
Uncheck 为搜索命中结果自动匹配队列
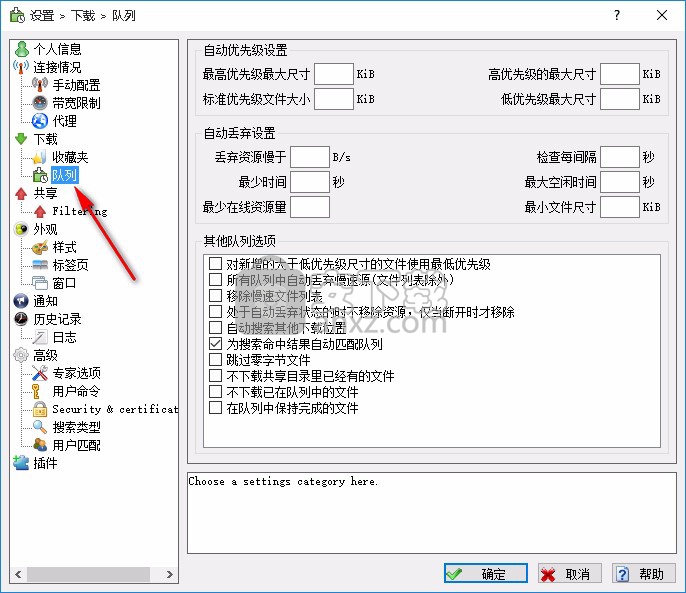coord(215,344)
